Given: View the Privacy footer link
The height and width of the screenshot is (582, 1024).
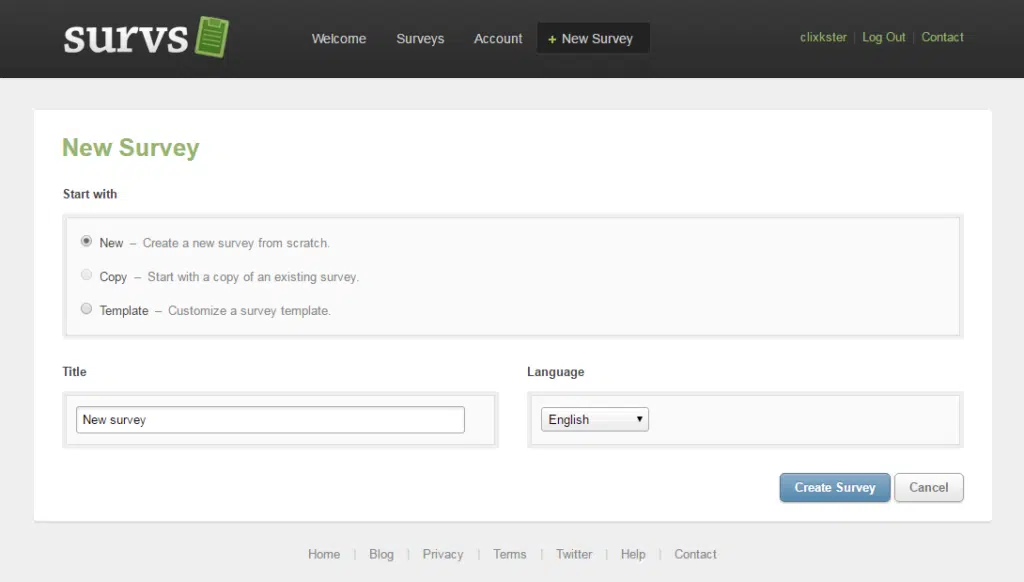Looking at the screenshot, I should pyautogui.click(x=443, y=554).
